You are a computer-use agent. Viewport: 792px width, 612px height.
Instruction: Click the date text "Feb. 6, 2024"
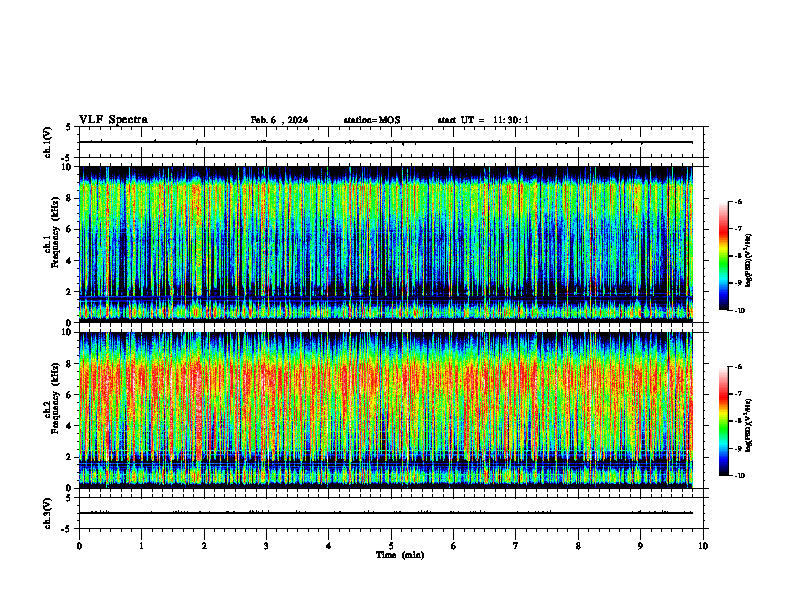click(x=279, y=120)
